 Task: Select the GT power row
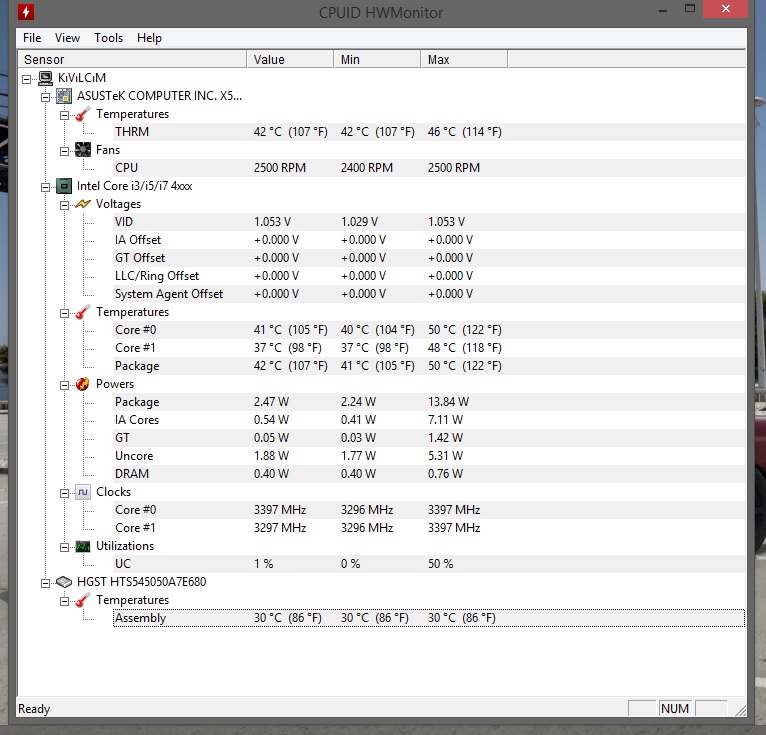[x=429, y=438]
